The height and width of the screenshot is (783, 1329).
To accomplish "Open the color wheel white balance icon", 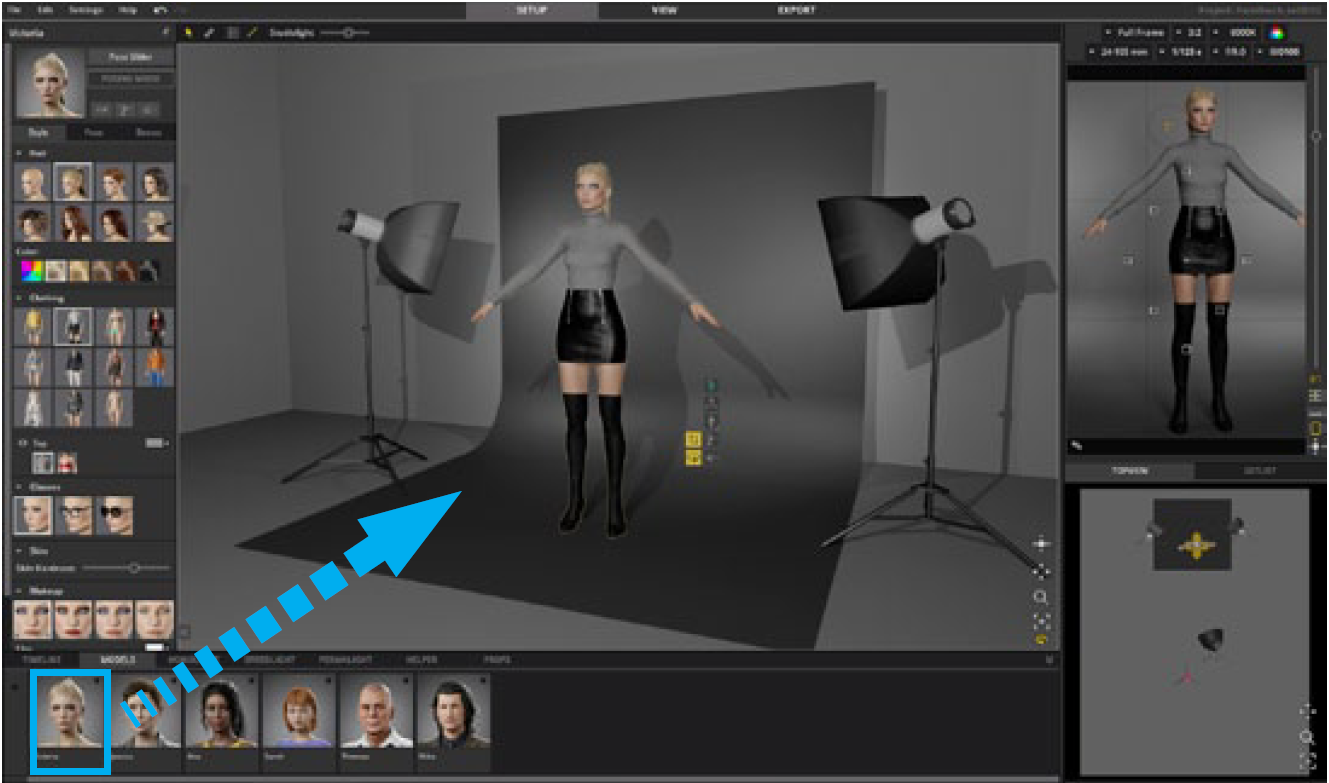I will coord(1277,32).
